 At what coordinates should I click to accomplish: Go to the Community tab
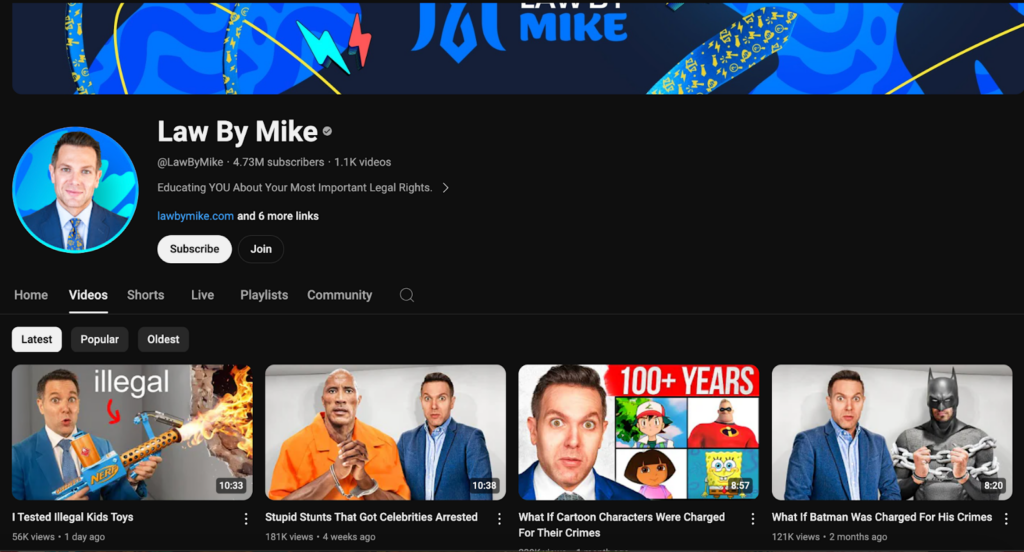pyautogui.click(x=339, y=295)
